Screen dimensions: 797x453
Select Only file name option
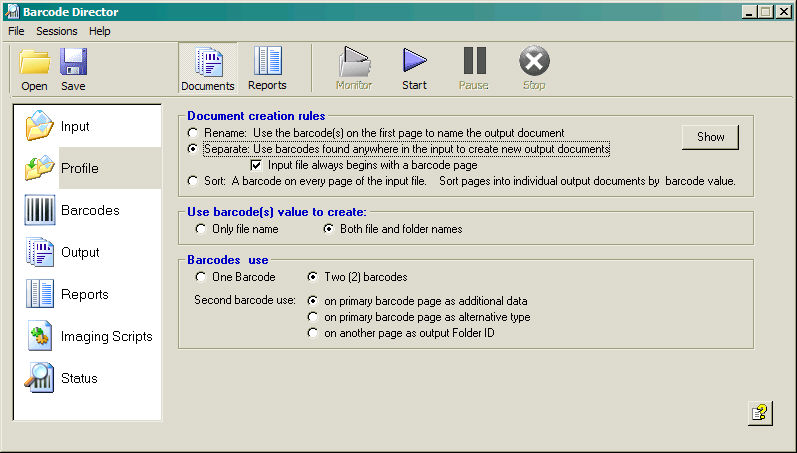(201, 229)
